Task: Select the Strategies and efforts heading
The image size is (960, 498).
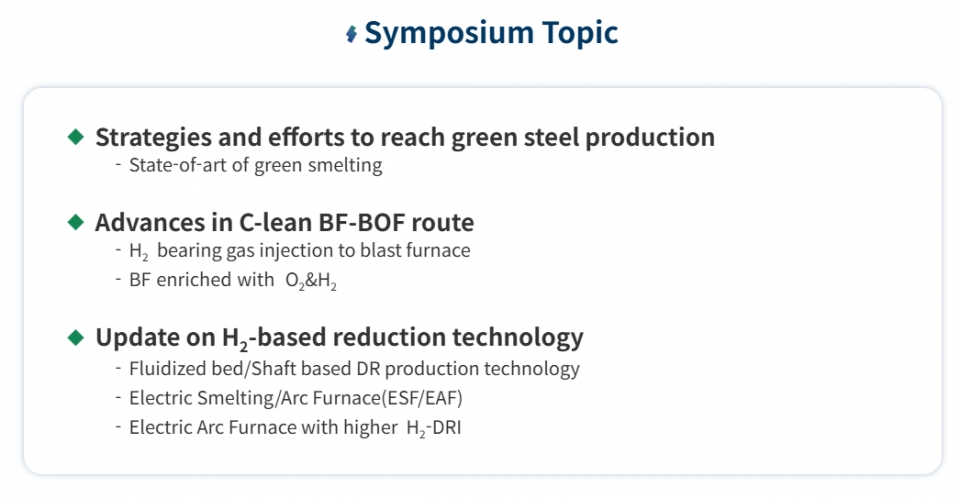Action: pos(405,137)
